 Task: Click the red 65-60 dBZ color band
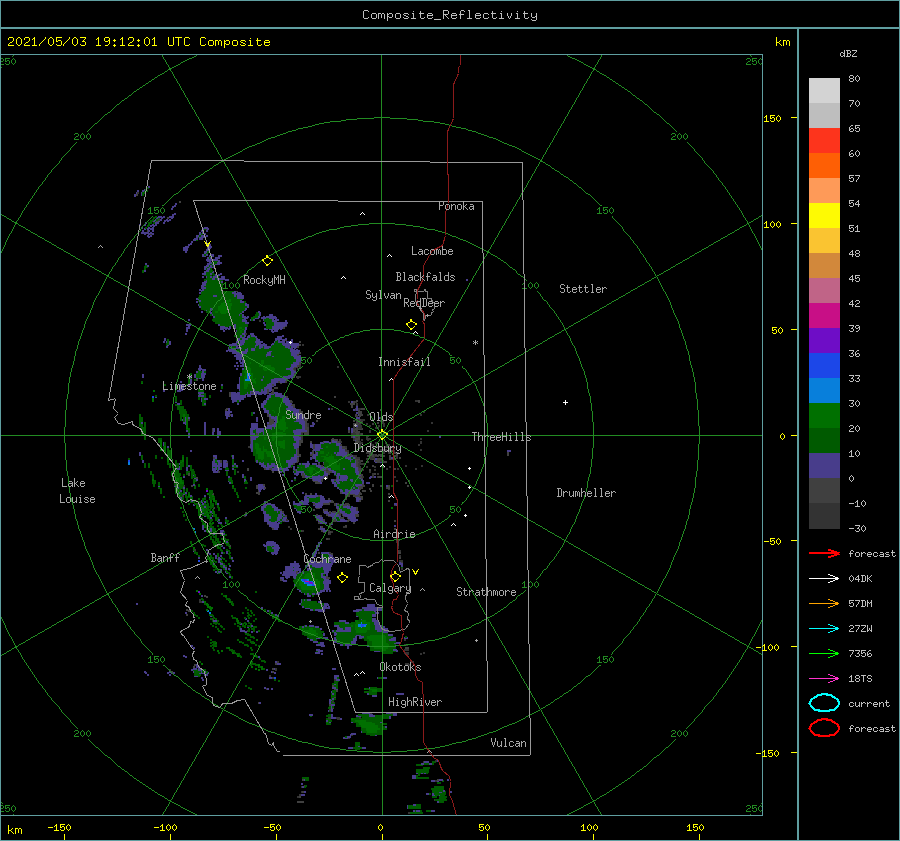(x=824, y=141)
